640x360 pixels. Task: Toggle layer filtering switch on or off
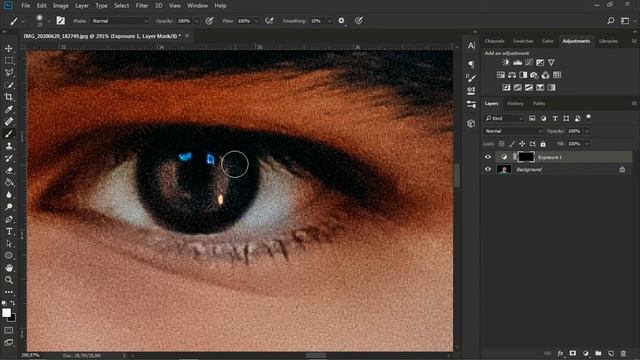tap(588, 117)
